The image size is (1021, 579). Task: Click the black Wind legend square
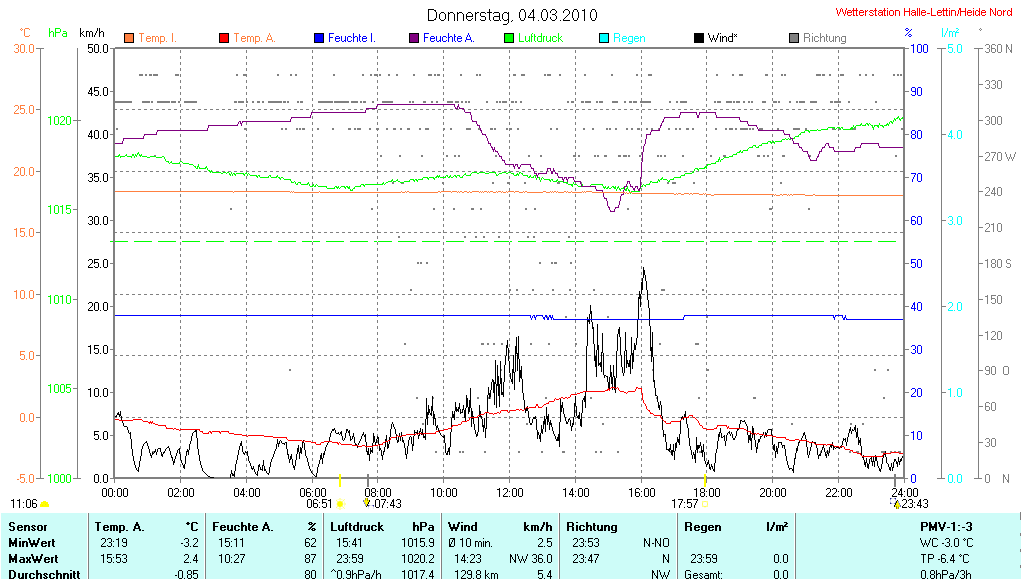[x=698, y=38]
